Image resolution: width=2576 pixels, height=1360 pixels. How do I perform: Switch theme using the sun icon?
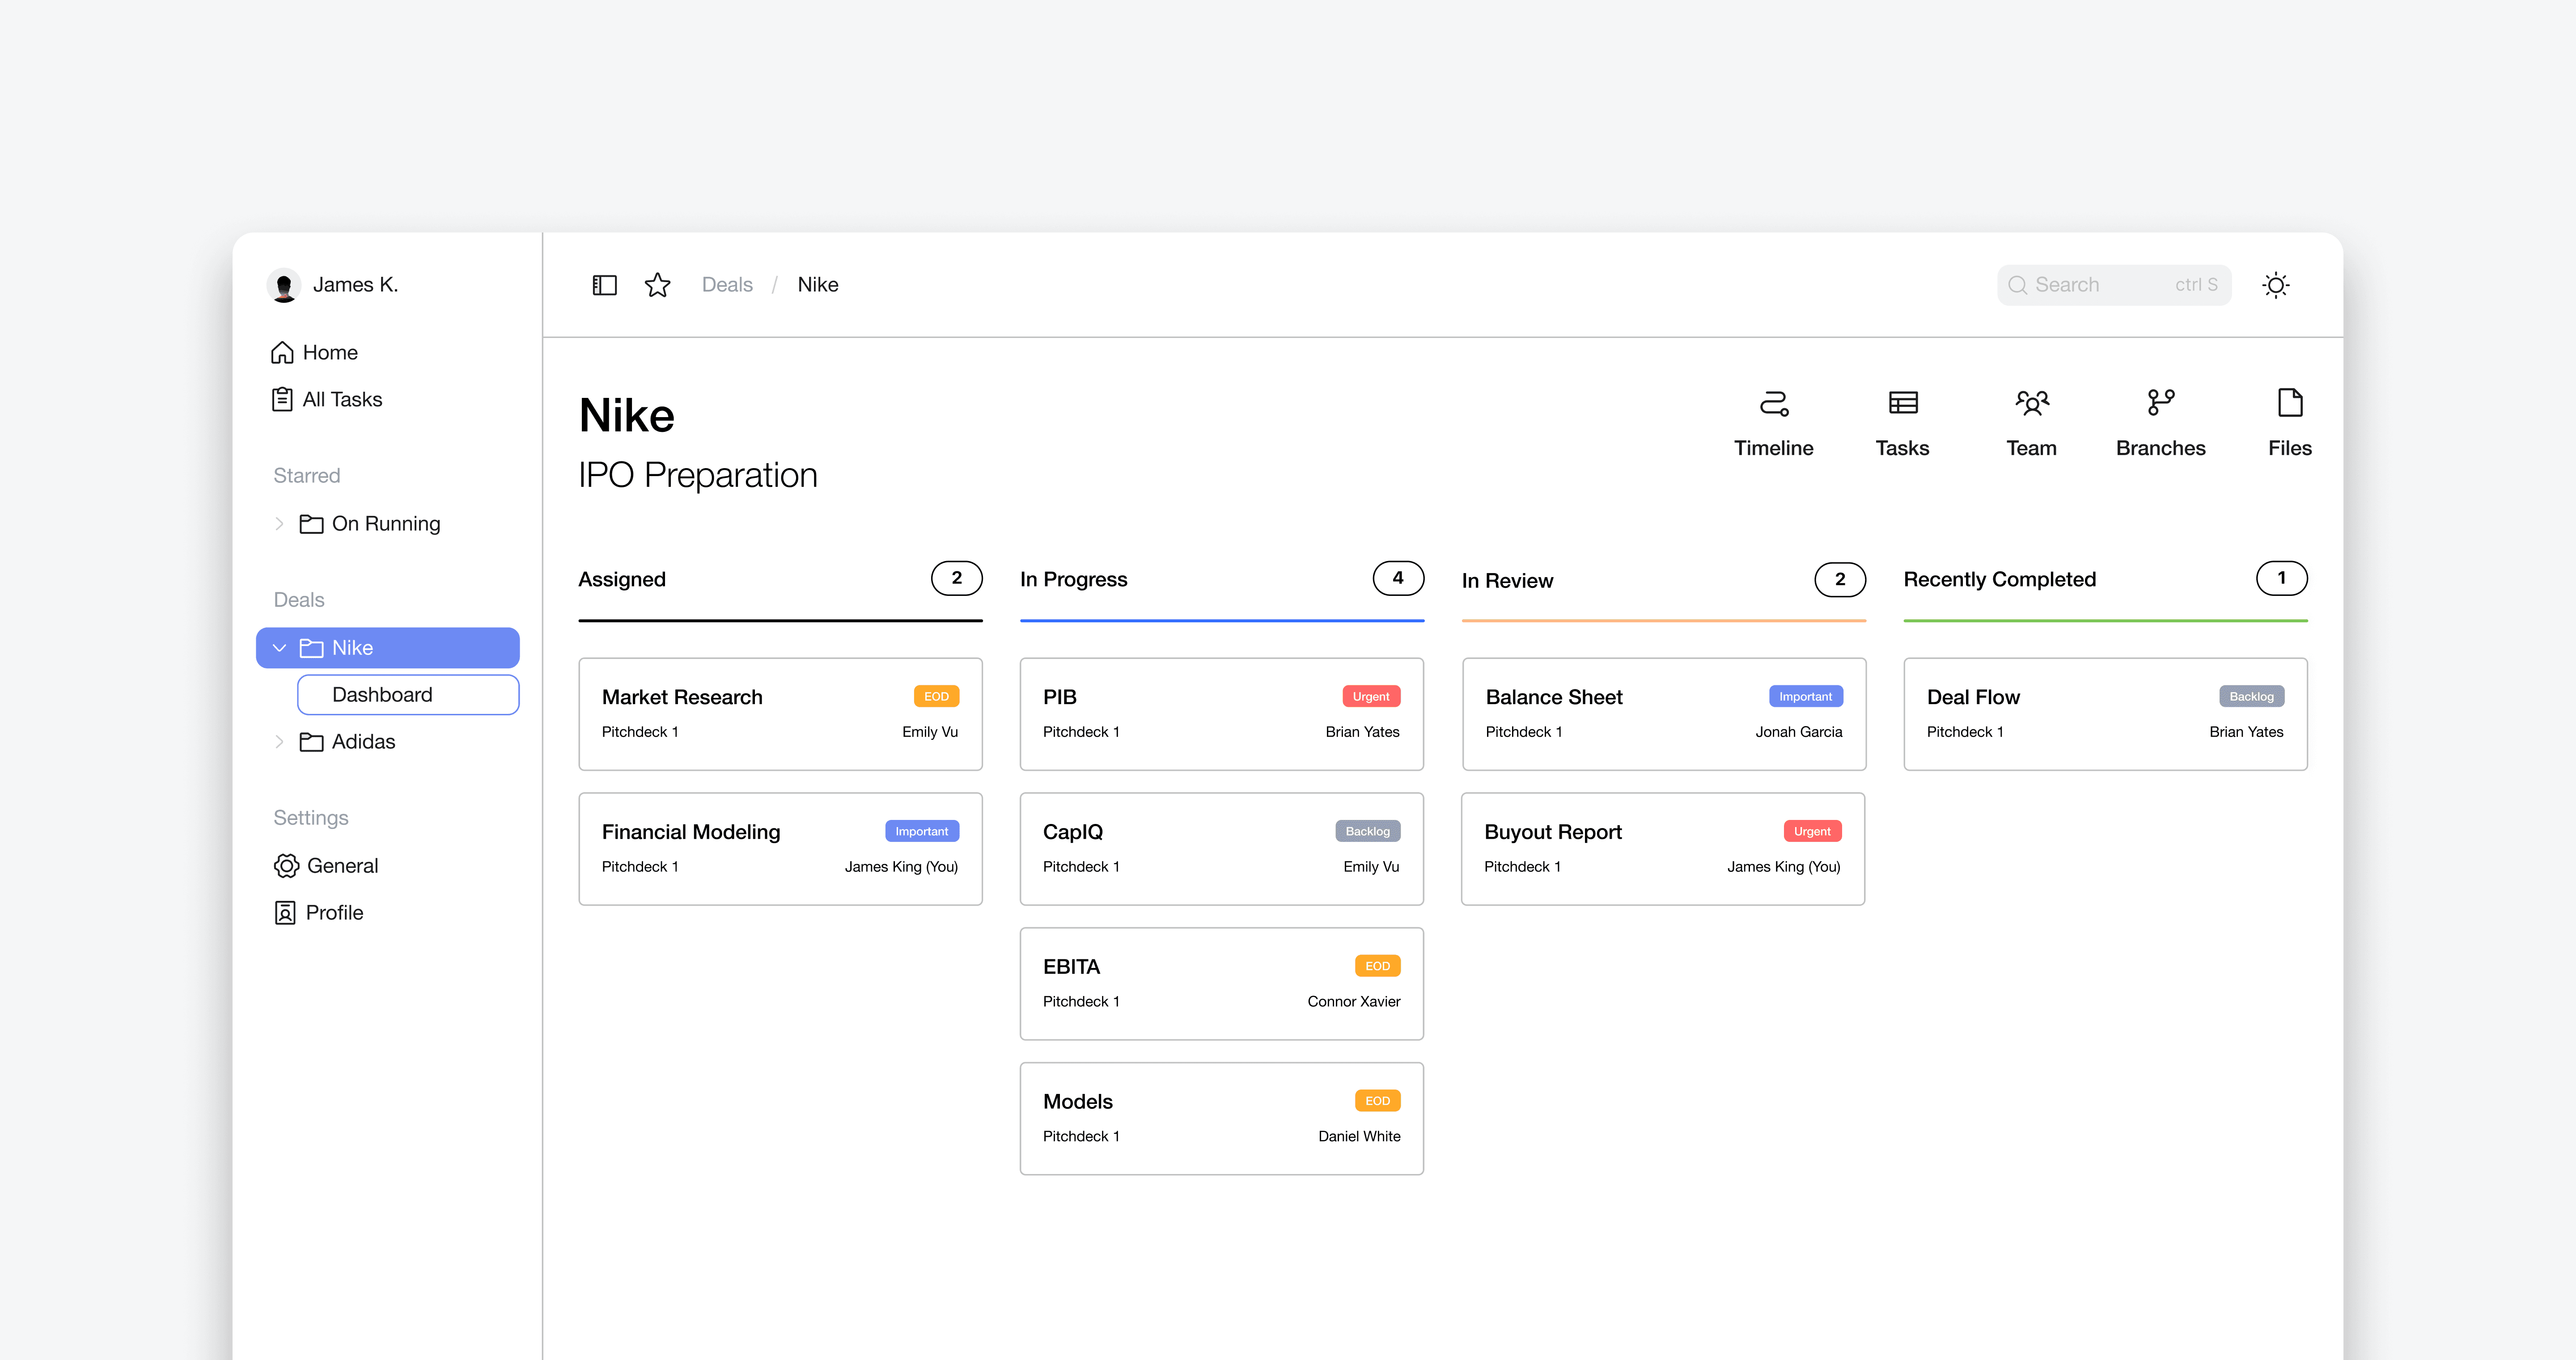(2276, 285)
